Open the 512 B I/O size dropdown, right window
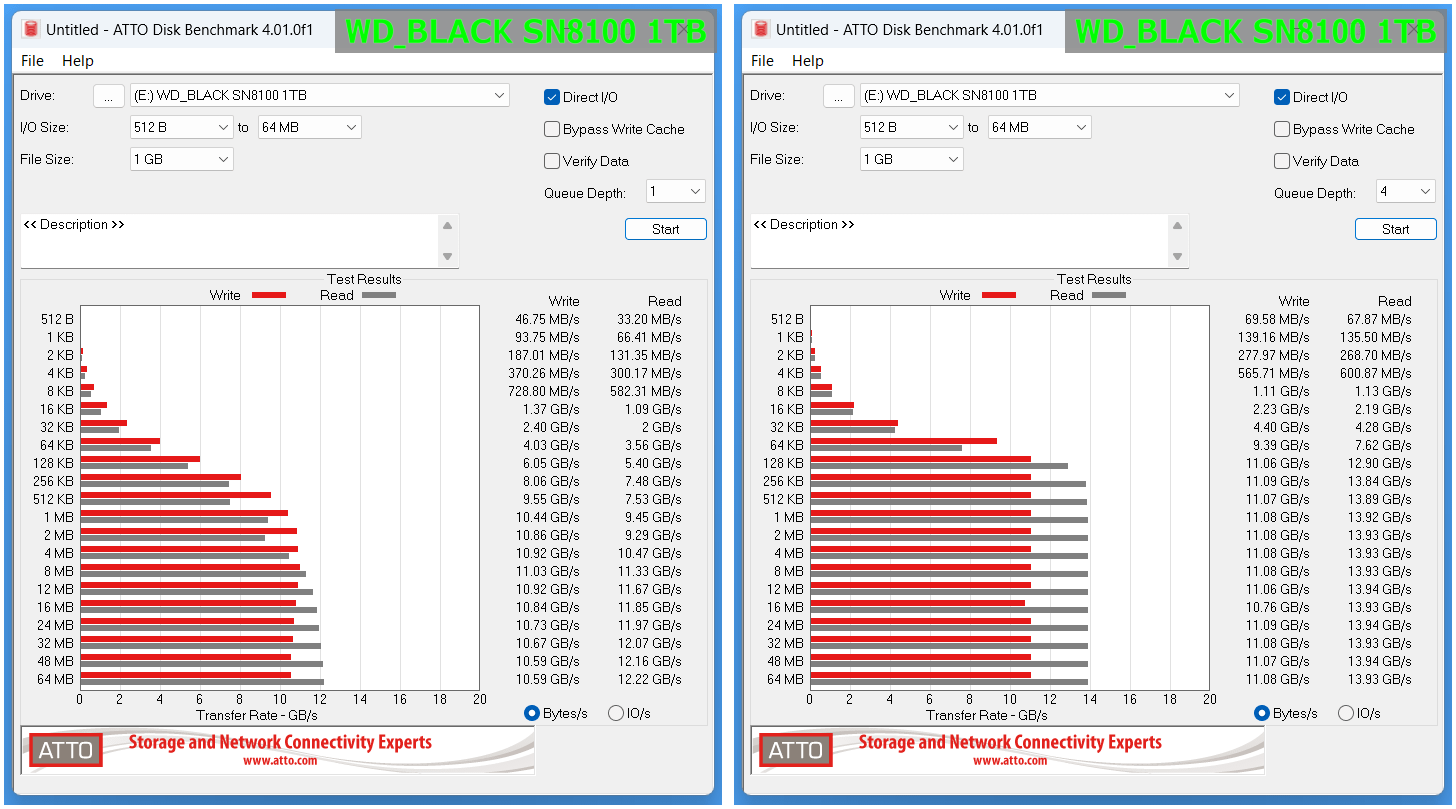 (912, 128)
